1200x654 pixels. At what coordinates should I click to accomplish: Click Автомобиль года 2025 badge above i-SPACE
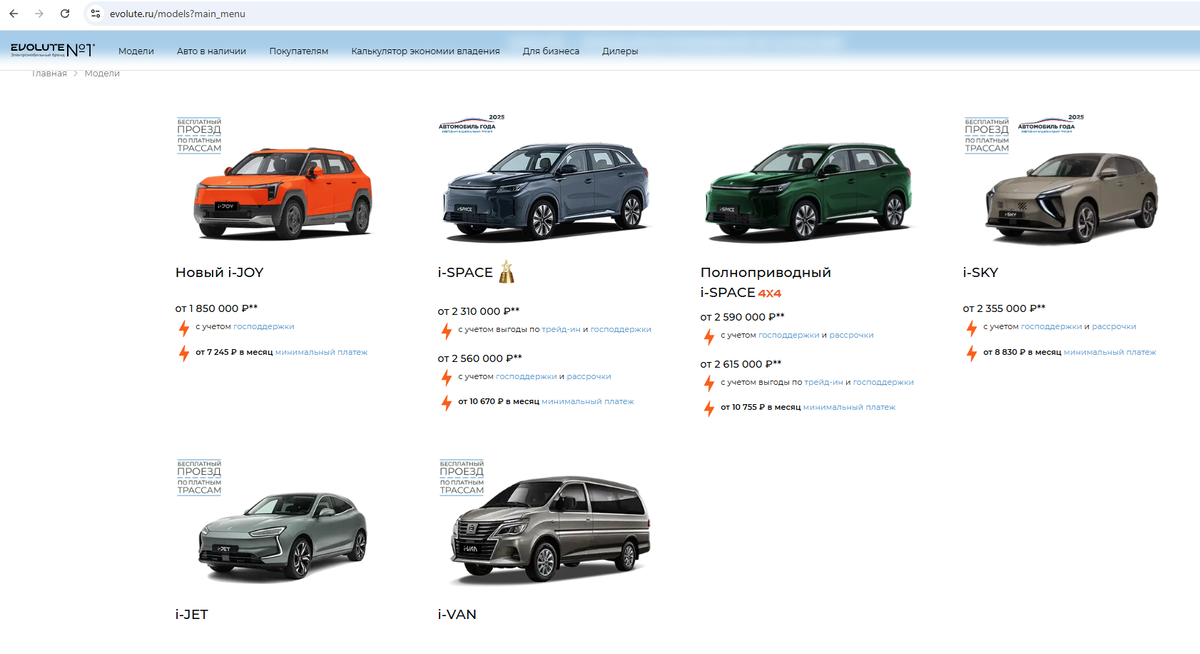tap(471, 125)
